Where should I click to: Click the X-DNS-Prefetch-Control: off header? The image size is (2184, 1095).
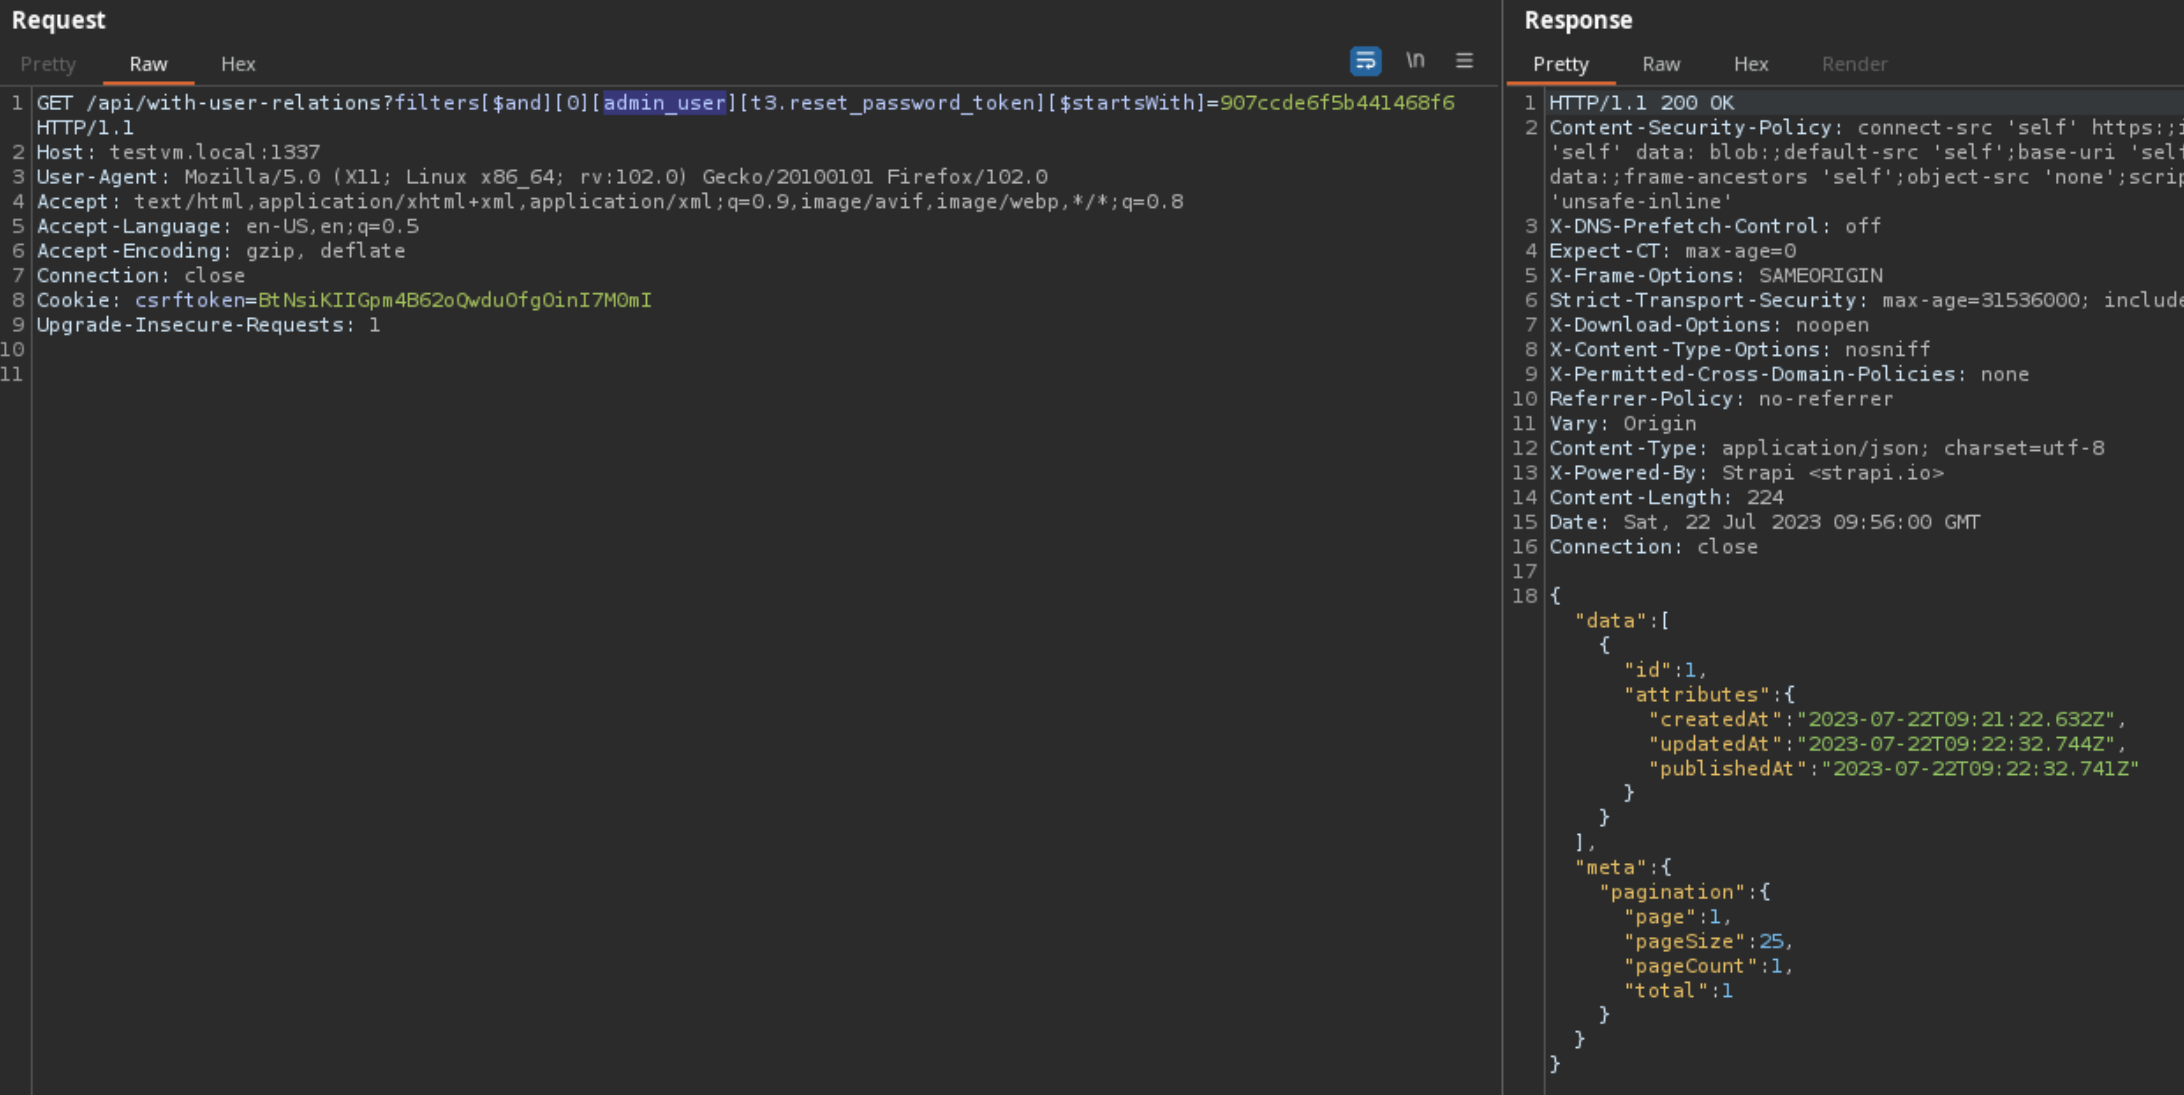[1715, 226]
